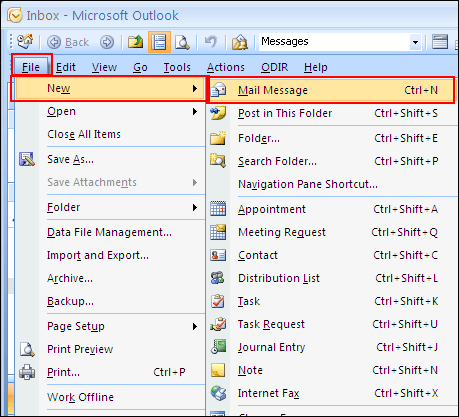
Task: Toggle the Reading Pane icon
Action: point(159,42)
